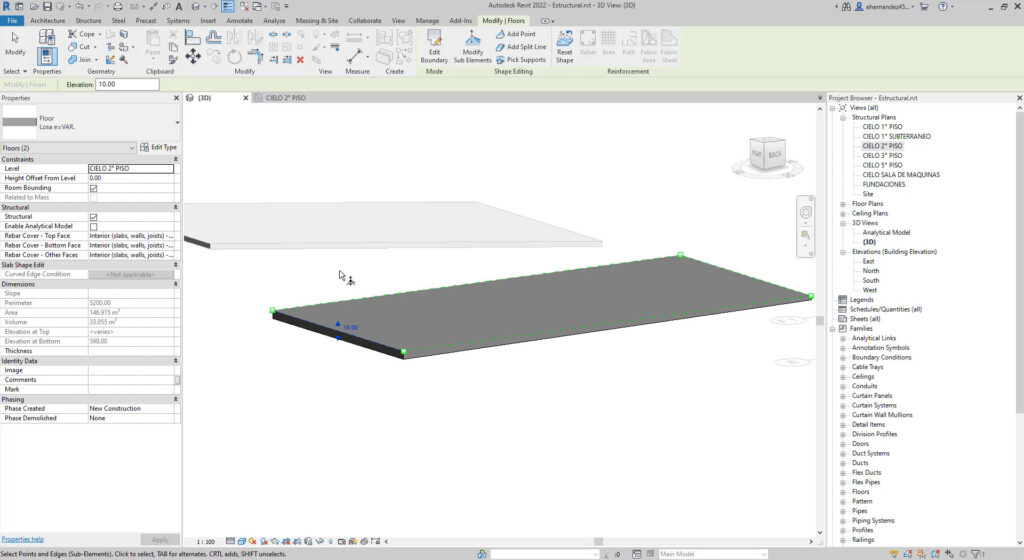Click the Reset Shape icon
The image size is (1024, 560).
coord(564,46)
